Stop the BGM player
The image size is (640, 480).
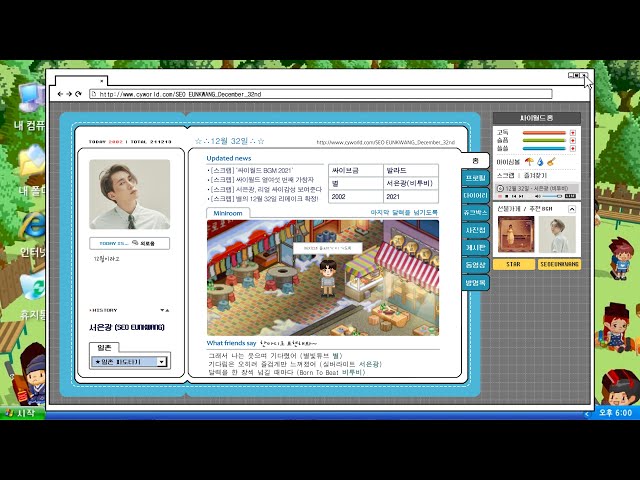pyautogui.click(x=507, y=196)
